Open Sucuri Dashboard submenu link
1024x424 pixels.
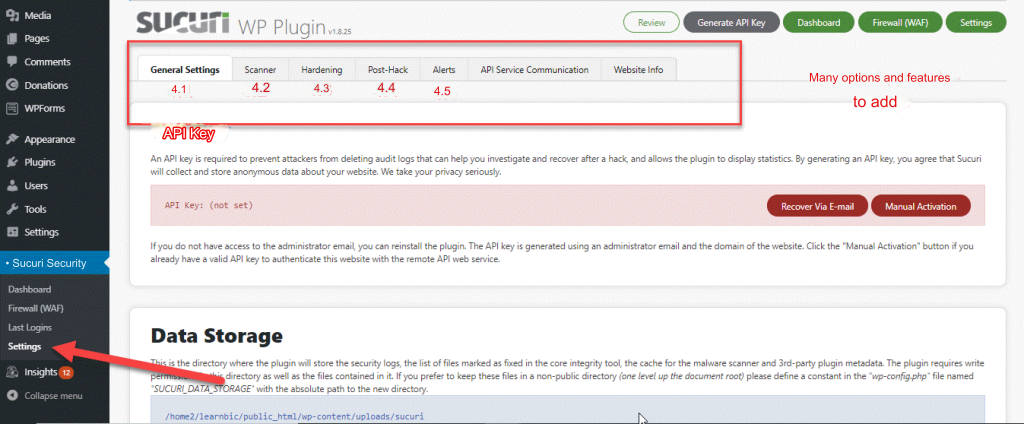point(29,289)
